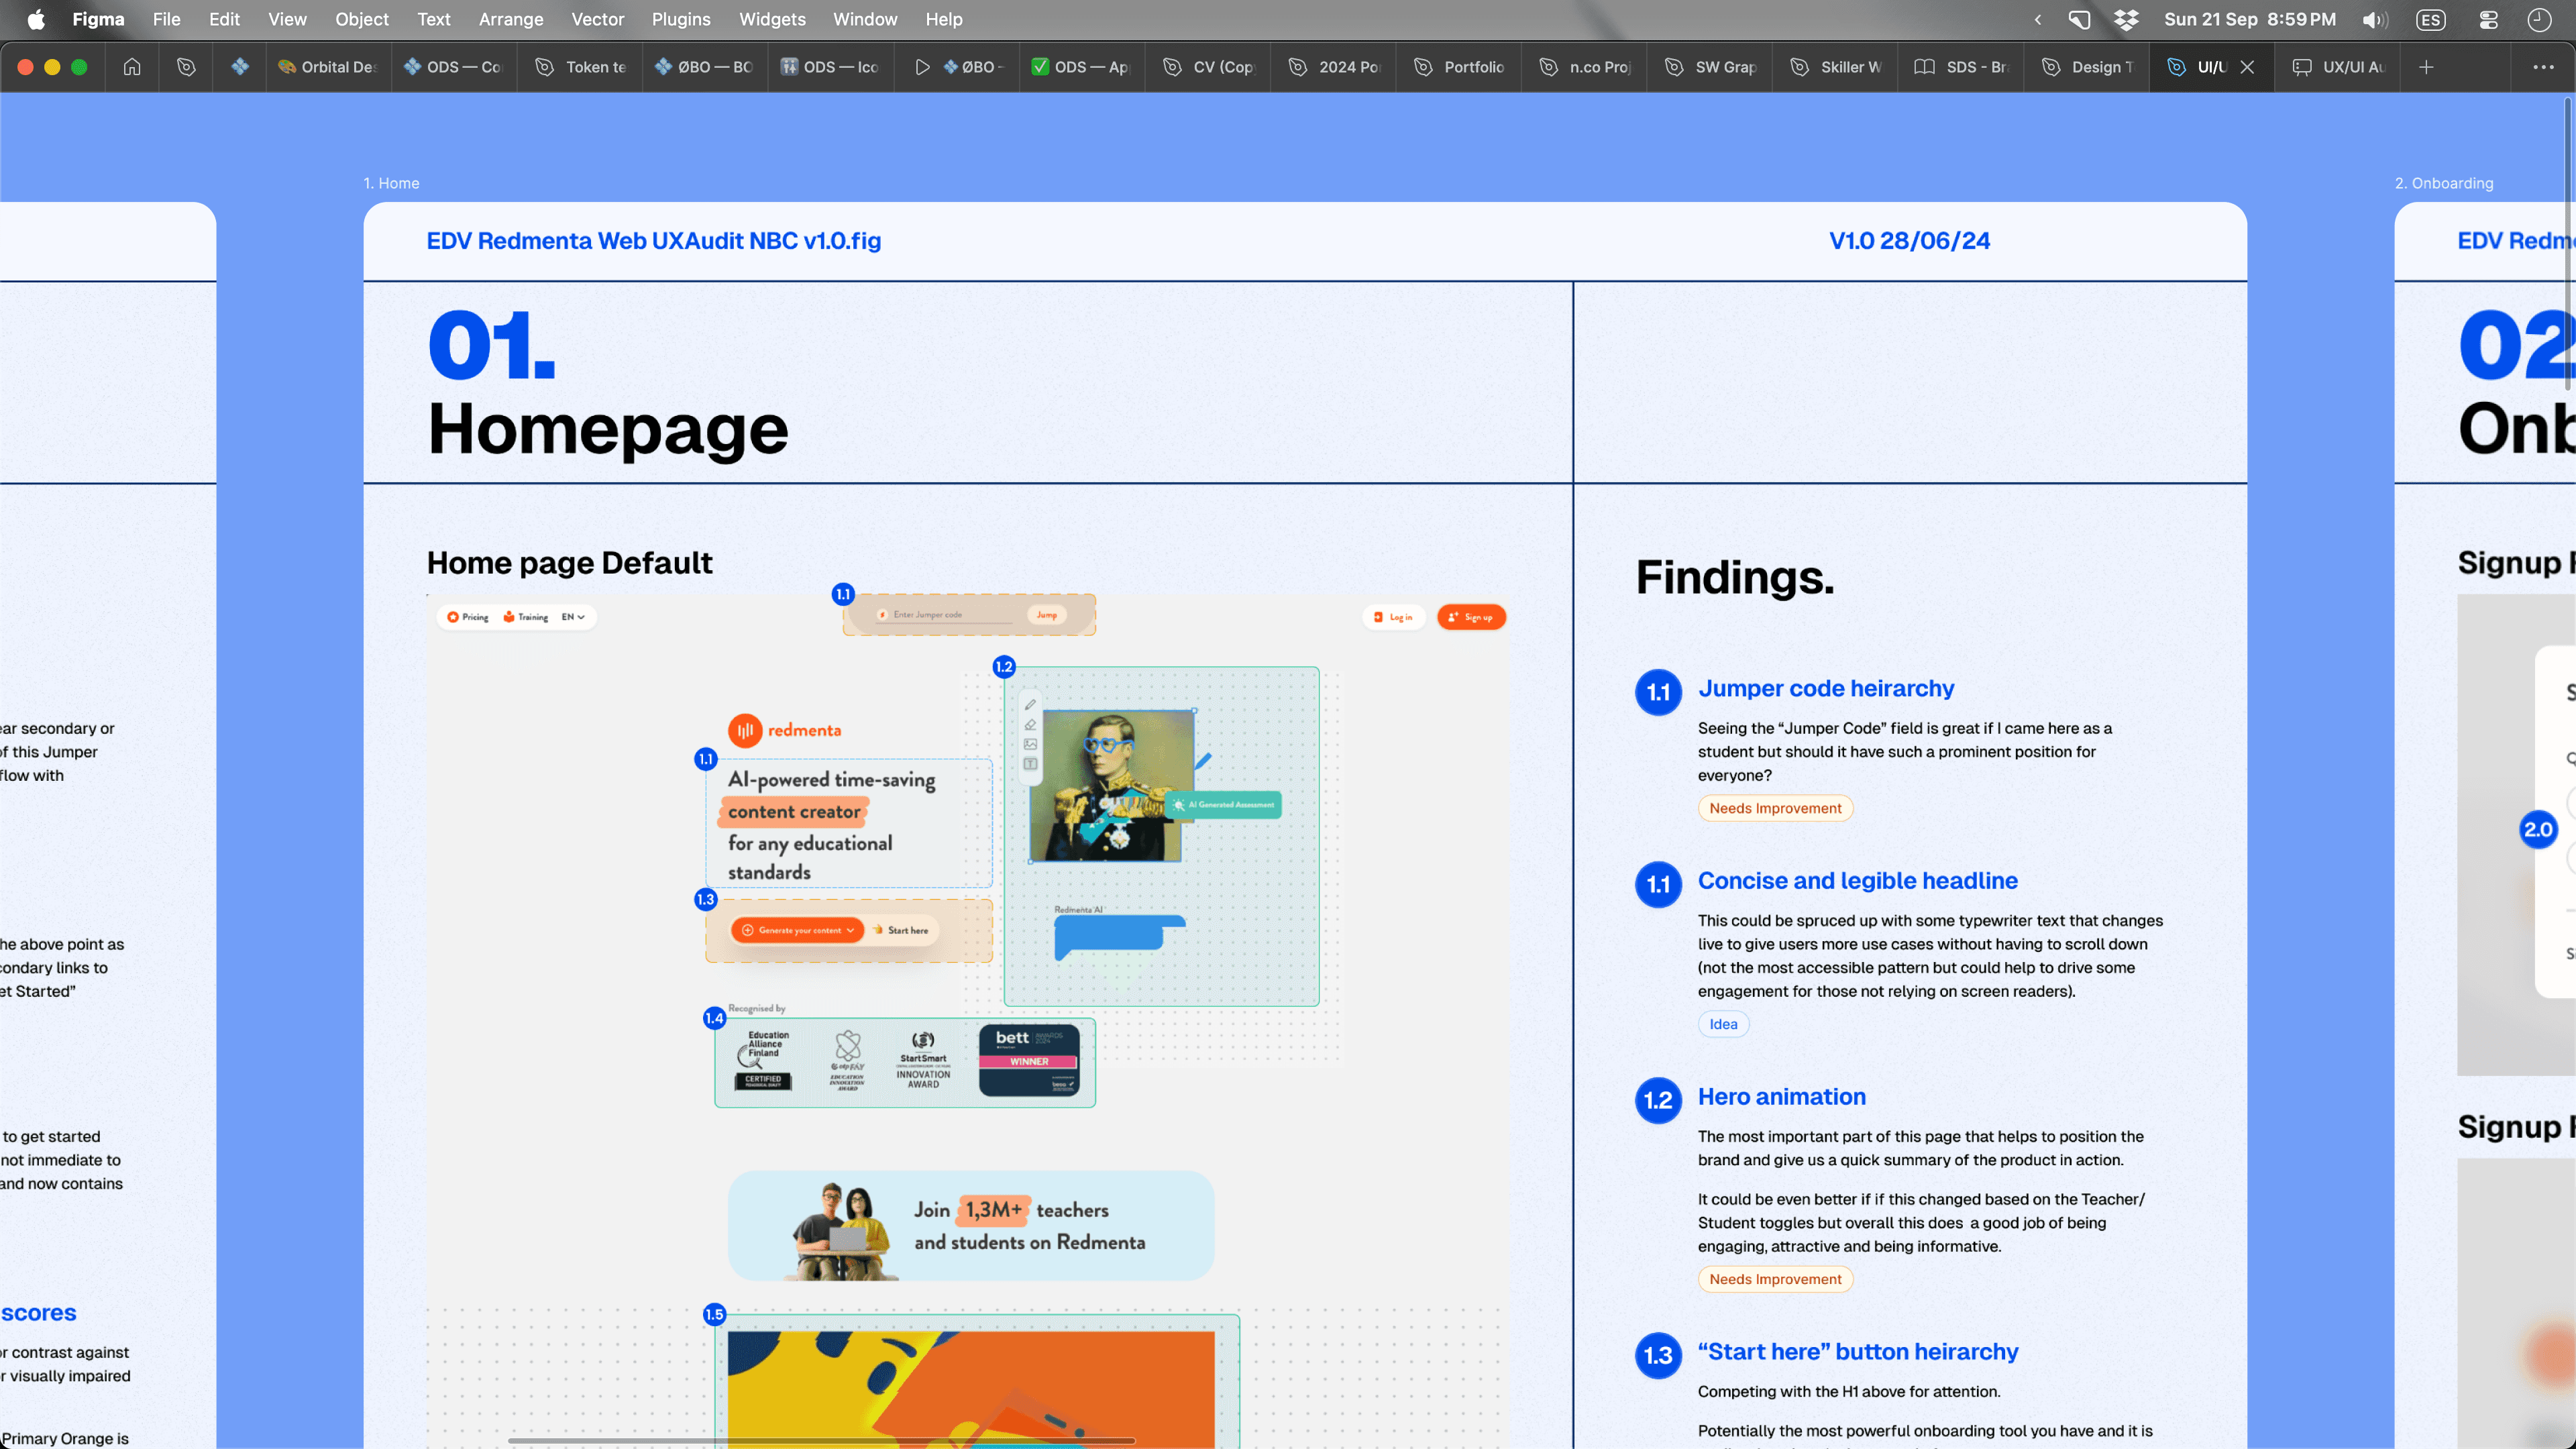Close the UI/U tab with X
The image size is (2576, 1449).
pyautogui.click(x=2247, y=67)
